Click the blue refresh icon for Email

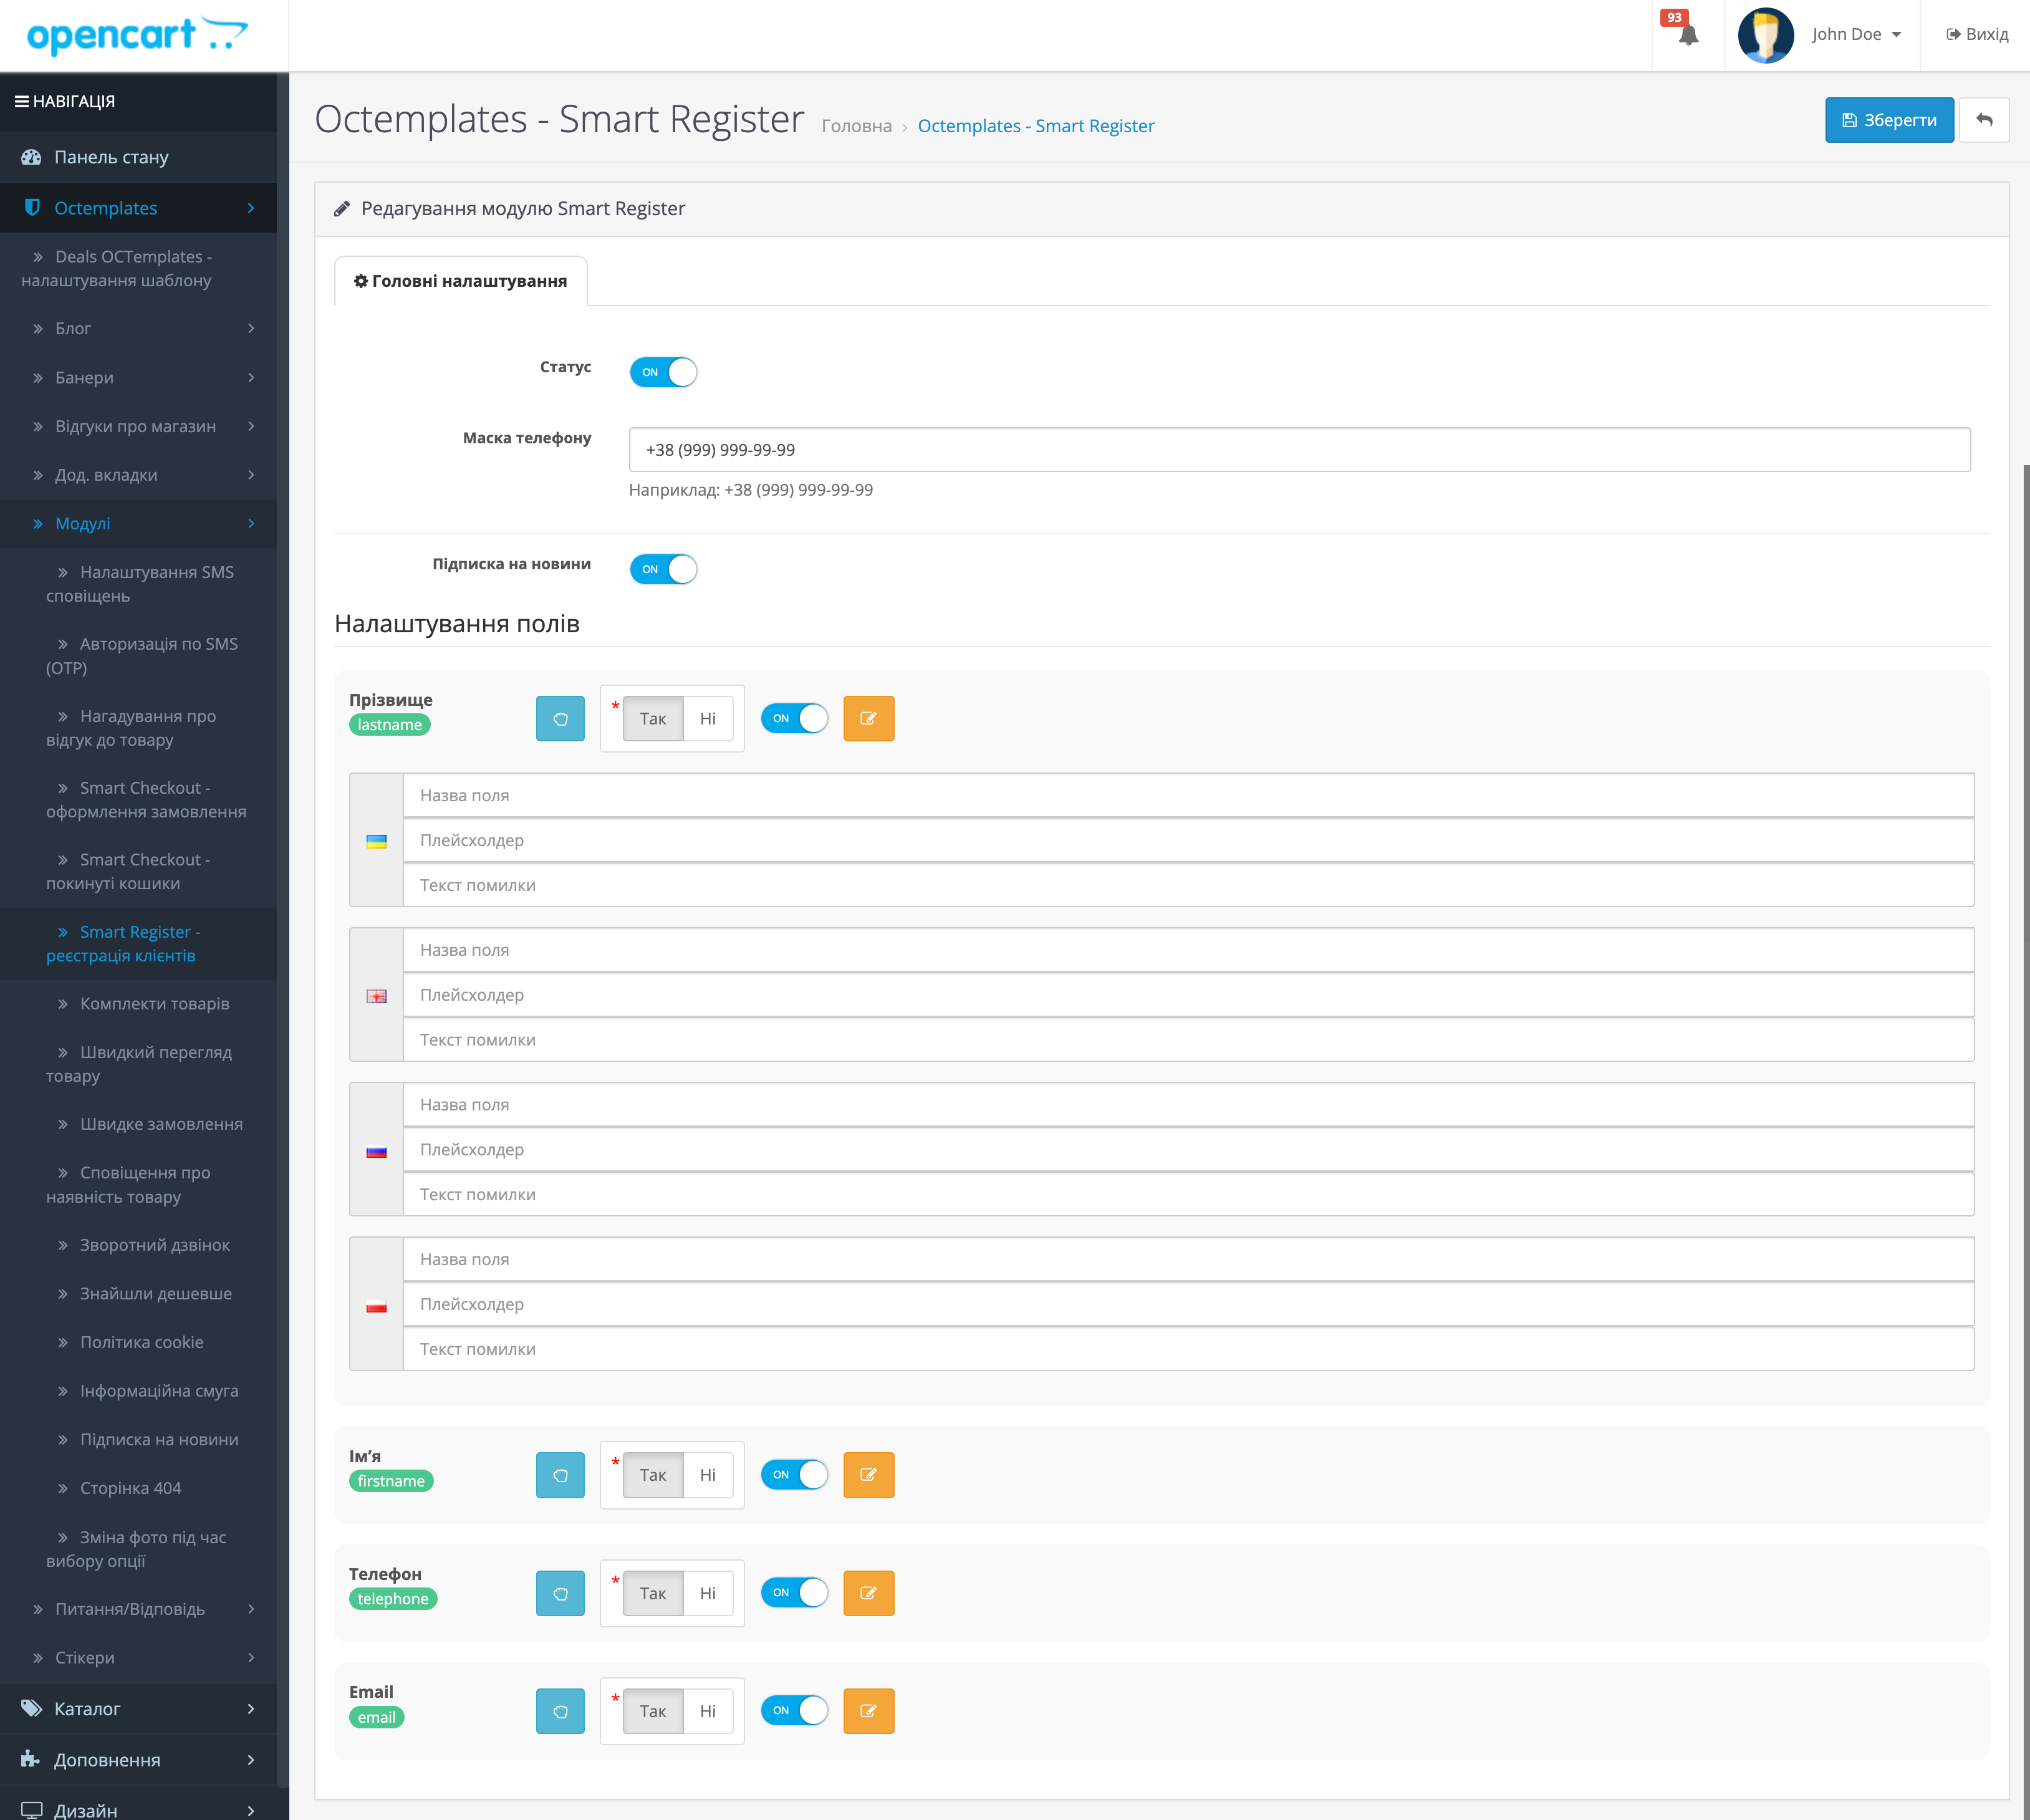[560, 1711]
